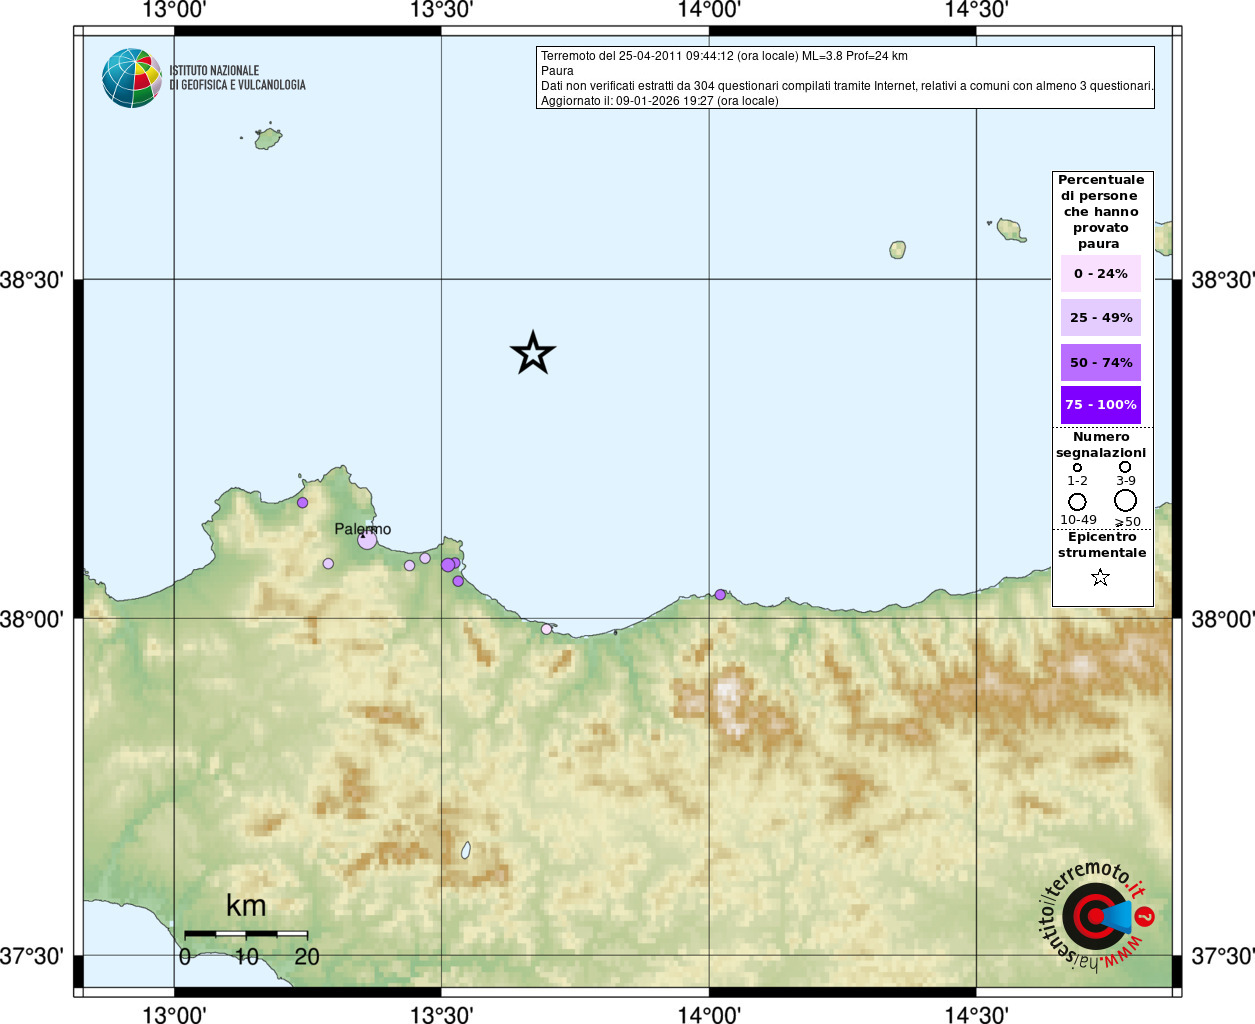Click the epicenter star in the legend

tap(1100, 577)
